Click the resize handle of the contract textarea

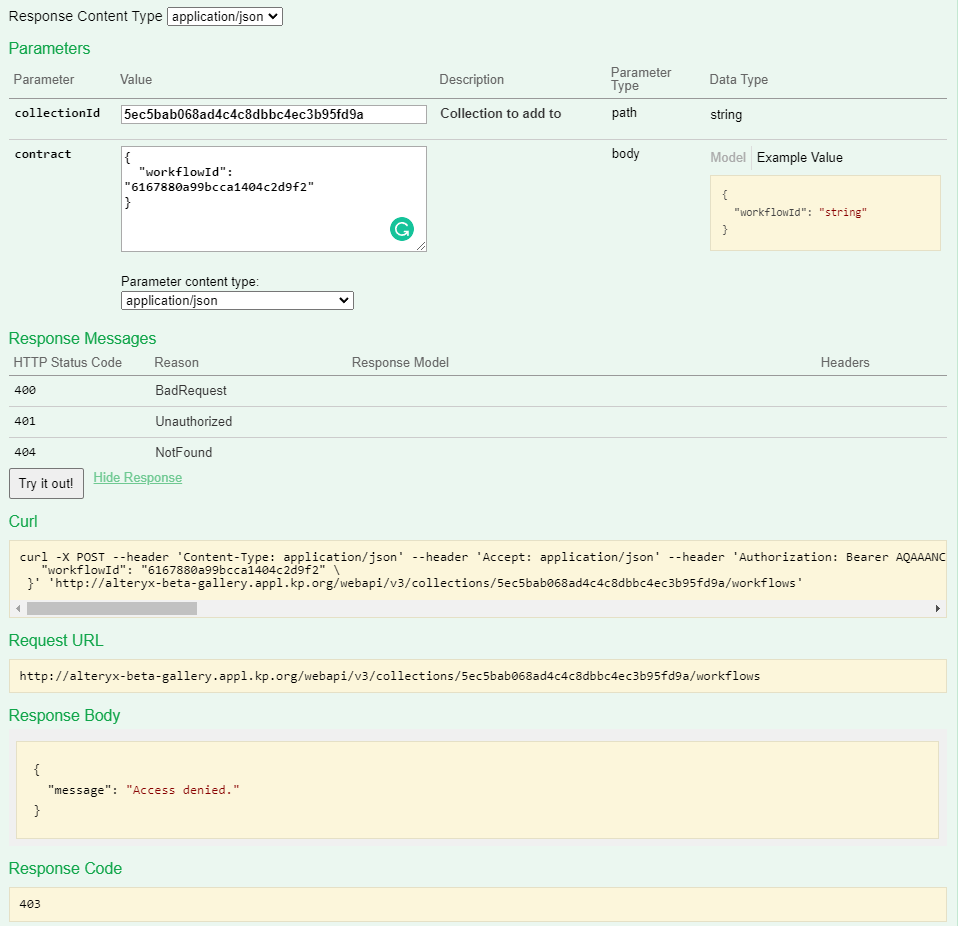(x=421, y=247)
